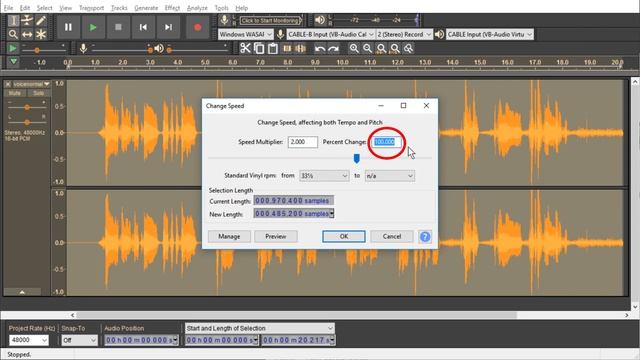Click the horizontal scrollbar below tracks

pyautogui.click(x=297, y=315)
